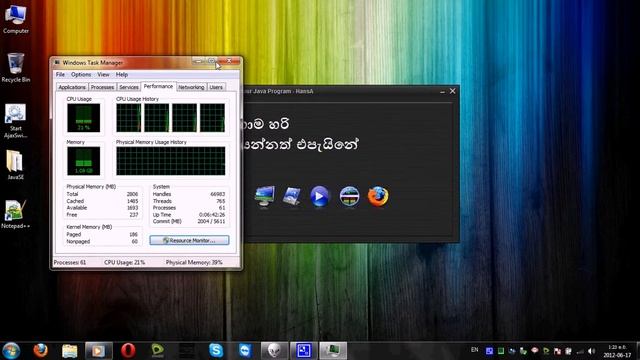
Task: Open Windows Explorer folder from taskbar
Action: [70, 351]
